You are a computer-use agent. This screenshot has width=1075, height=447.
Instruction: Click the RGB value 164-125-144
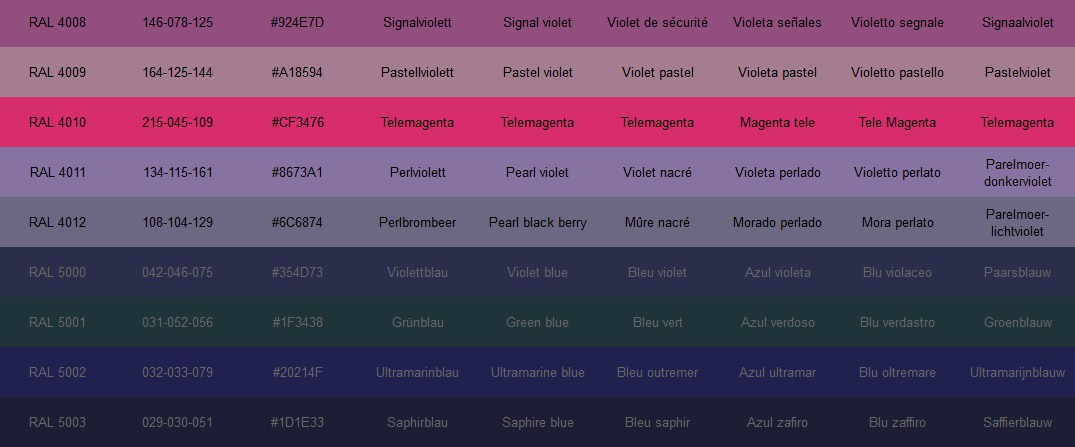point(177,72)
